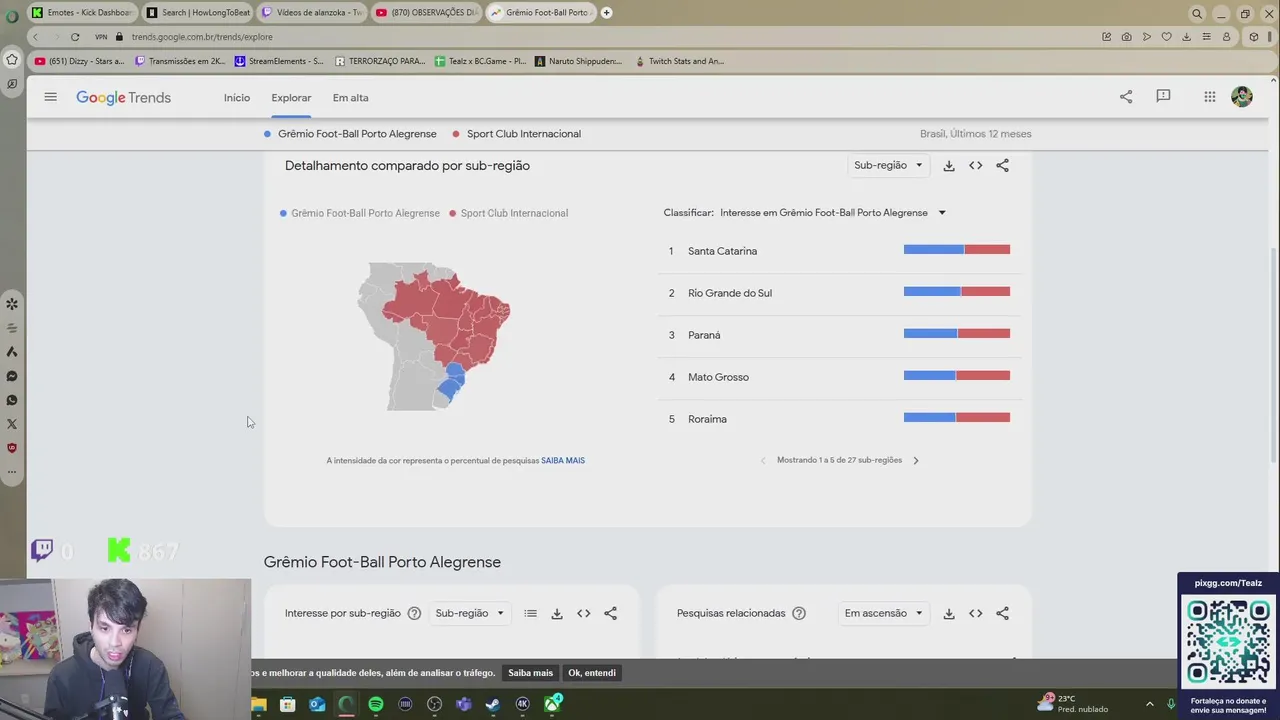
Task: Open the Naruto Shippuden bookmark
Action: tap(578, 61)
